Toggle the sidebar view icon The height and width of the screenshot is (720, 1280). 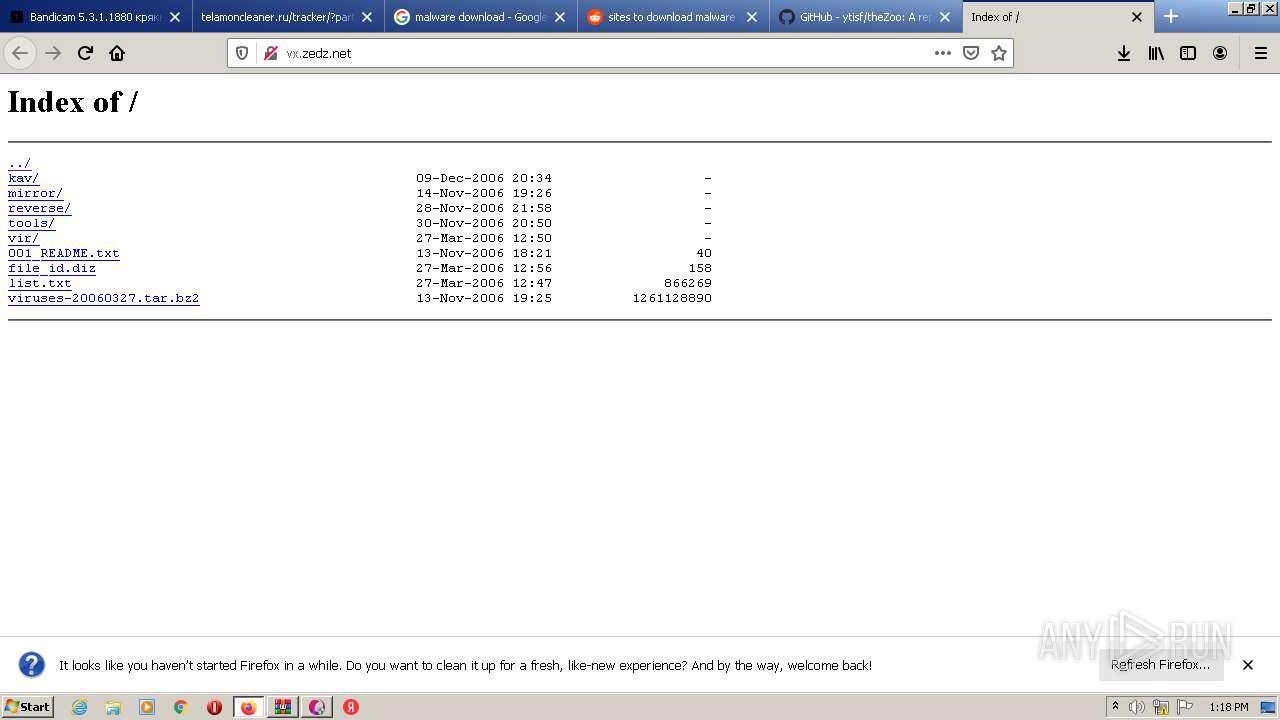[1188, 53]
